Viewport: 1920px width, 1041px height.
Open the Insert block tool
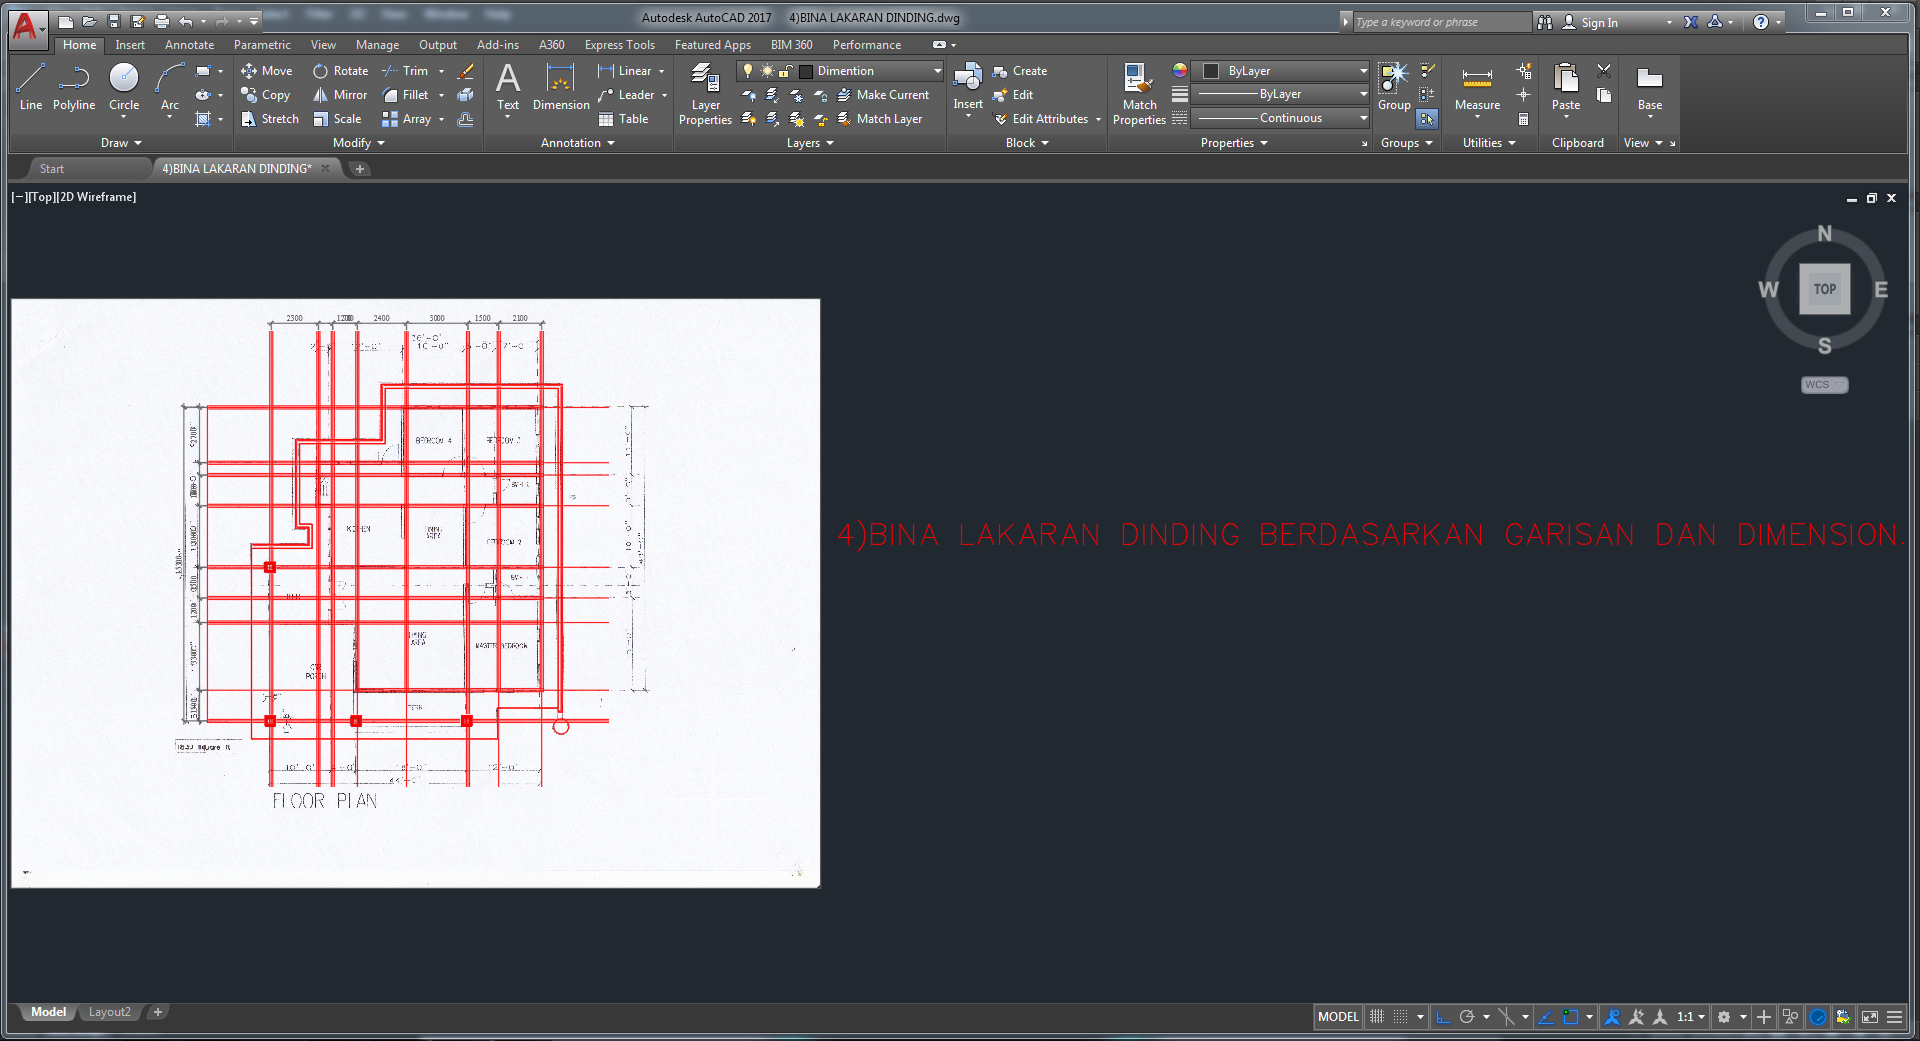[968, 87]
